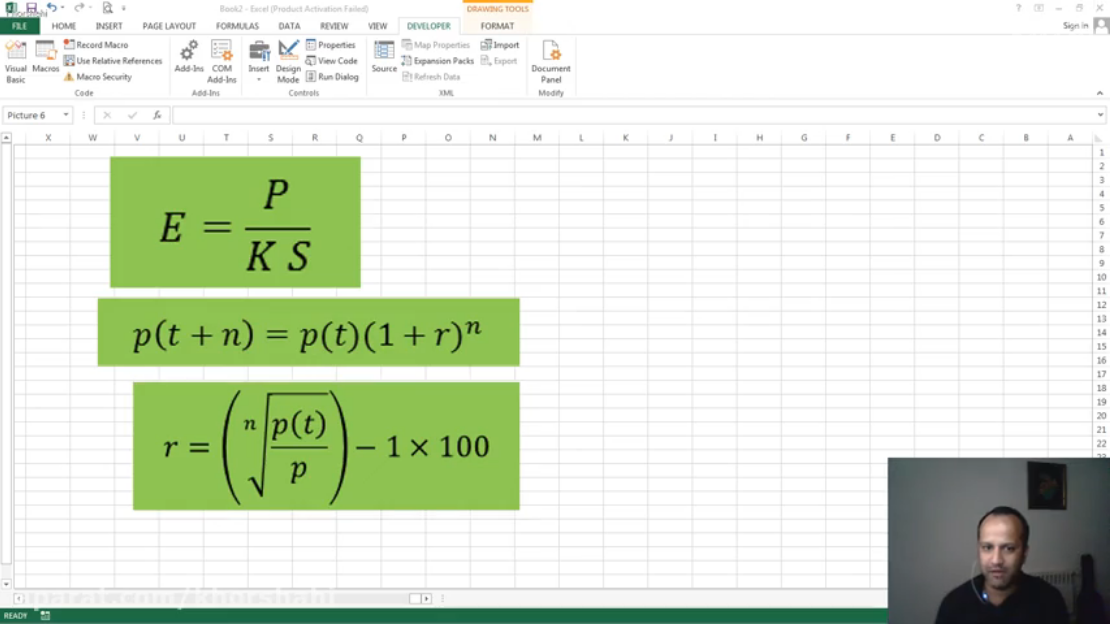This screenshot has width=1111, height=625.
Task: Toggle Design Mode on
Action: pos(288,61)
